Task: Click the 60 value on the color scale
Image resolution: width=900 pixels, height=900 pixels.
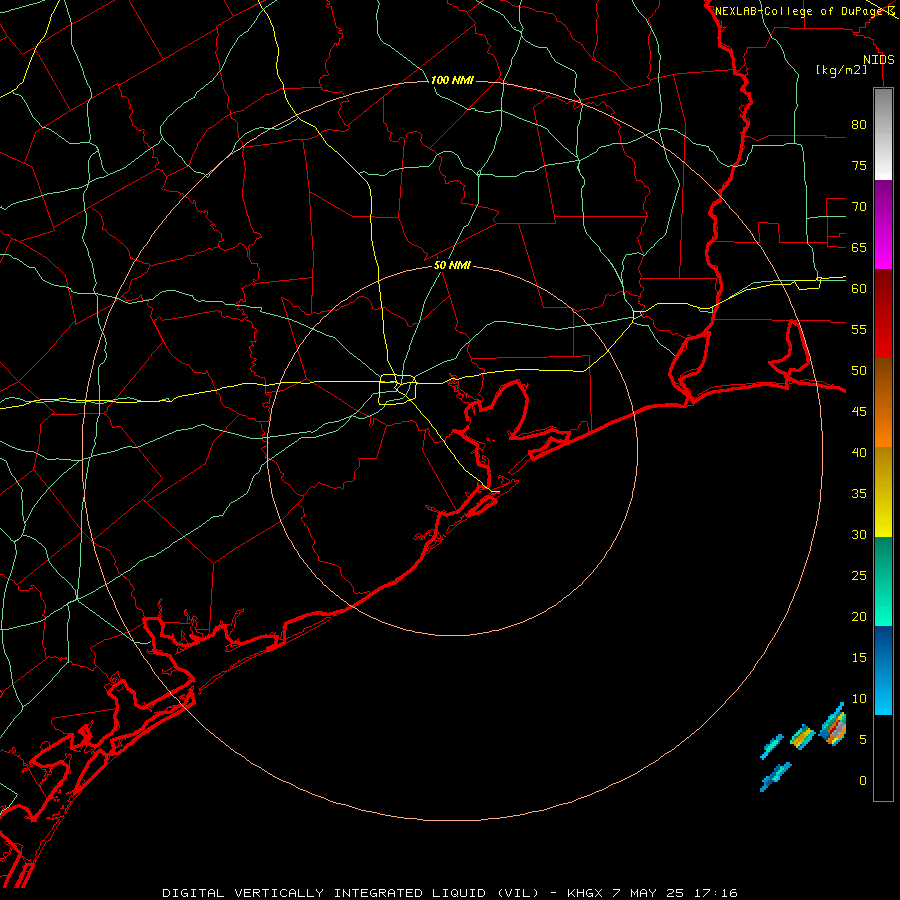Action: point(859,289)
